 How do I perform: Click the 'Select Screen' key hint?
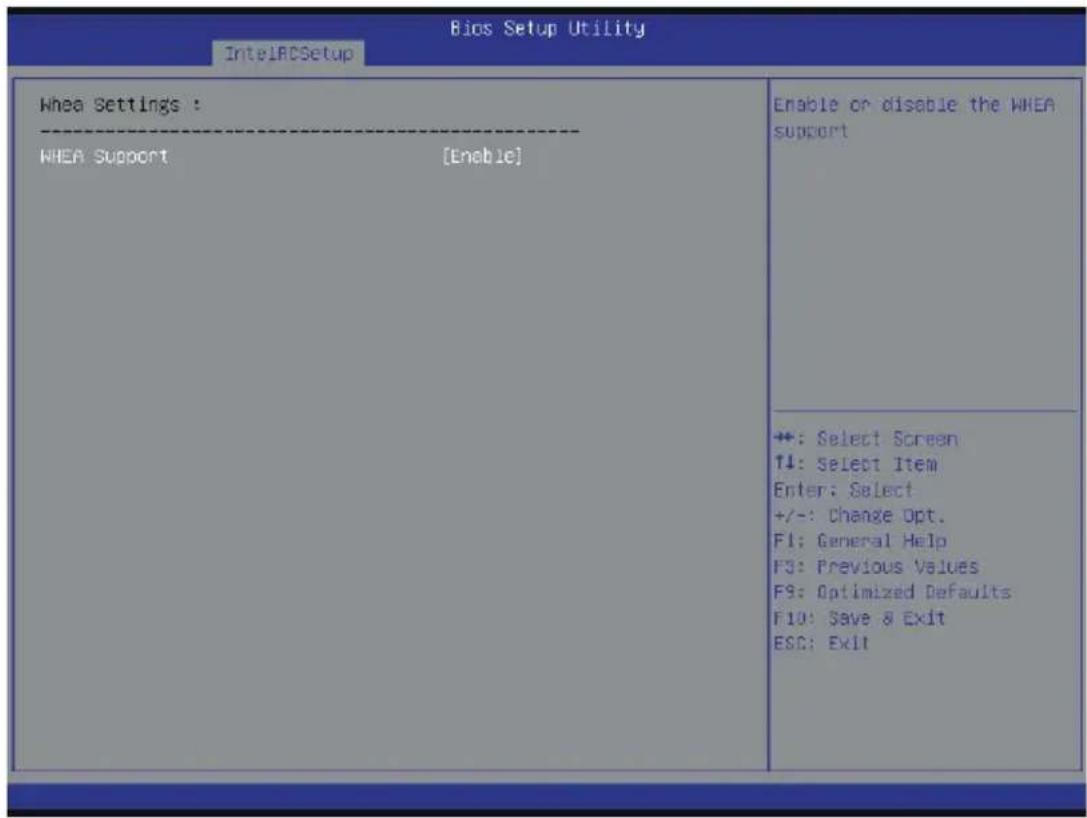point(866,439)
